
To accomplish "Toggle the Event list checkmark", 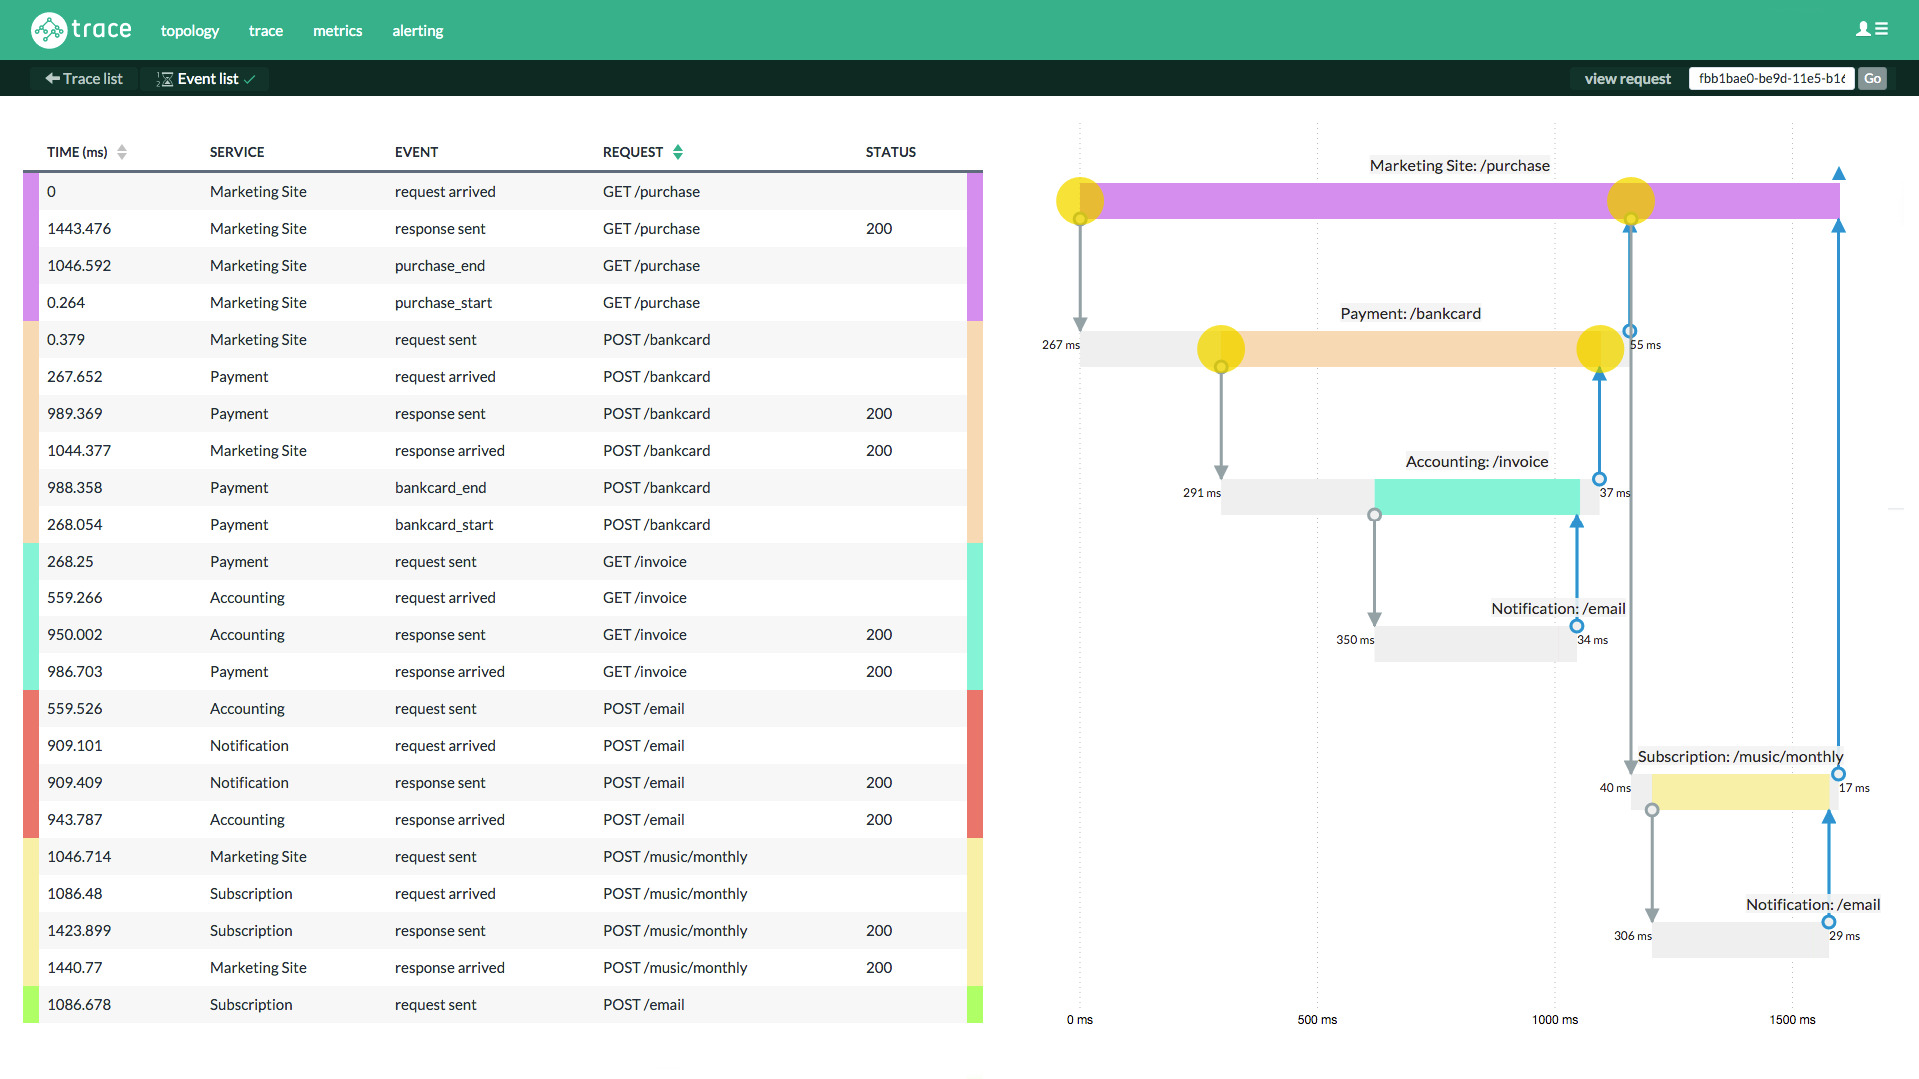I will coord(250,79).
